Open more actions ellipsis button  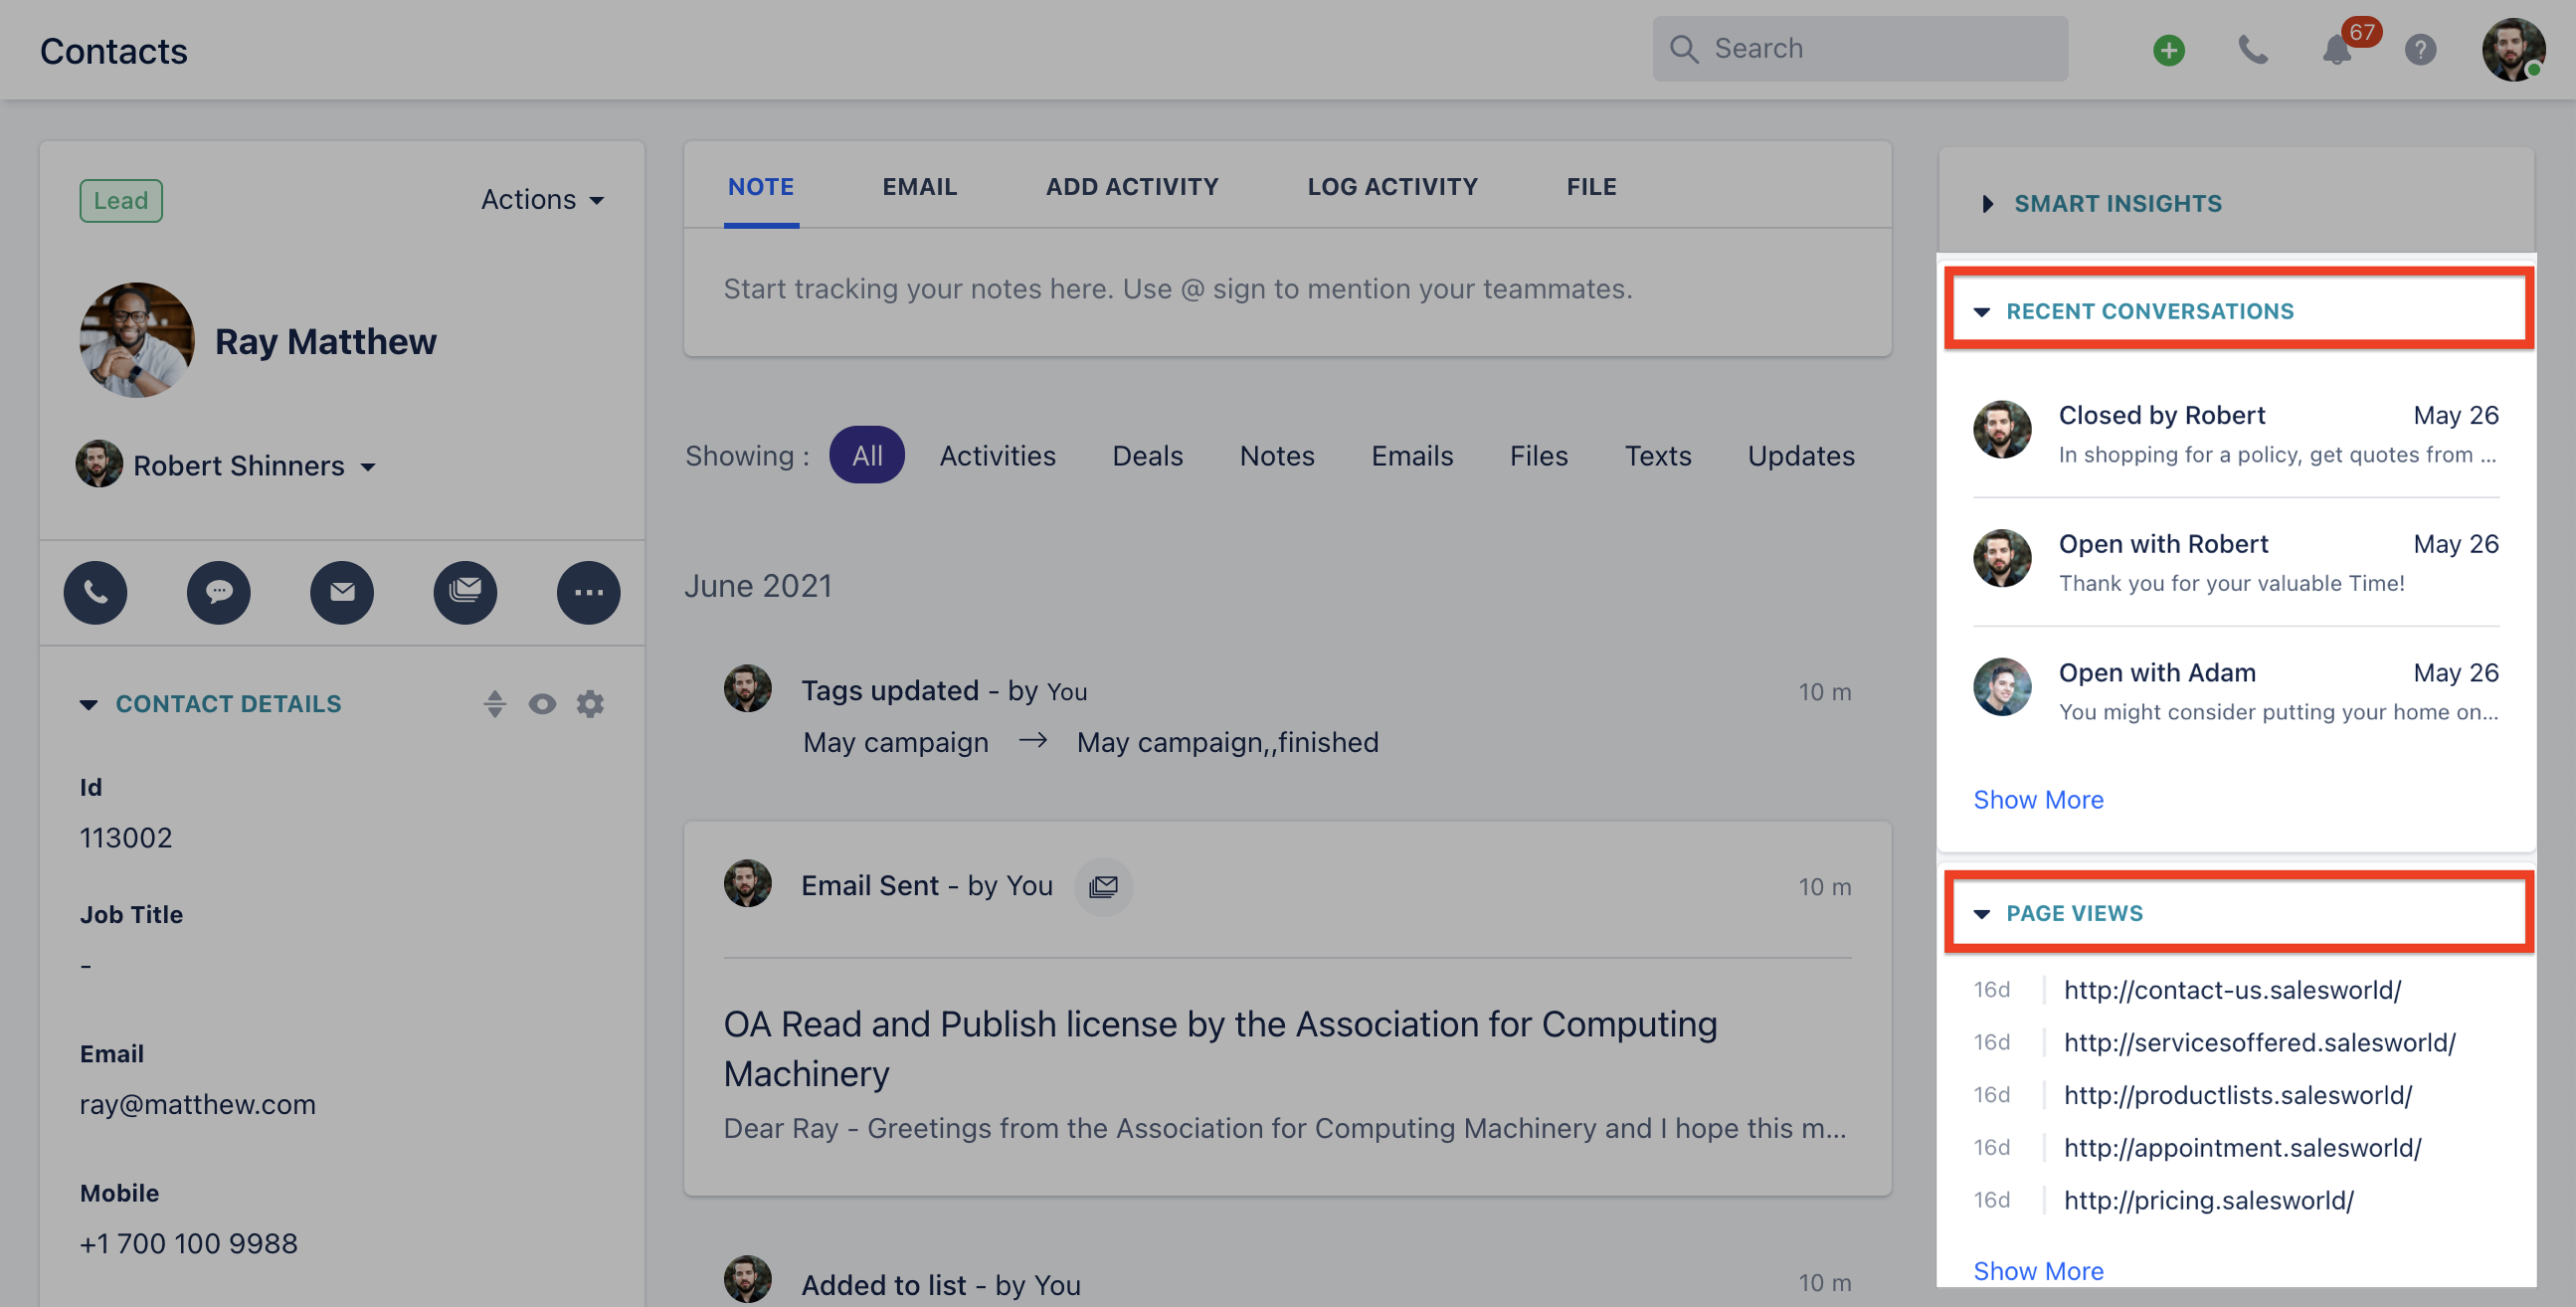[x=588, y=592]
